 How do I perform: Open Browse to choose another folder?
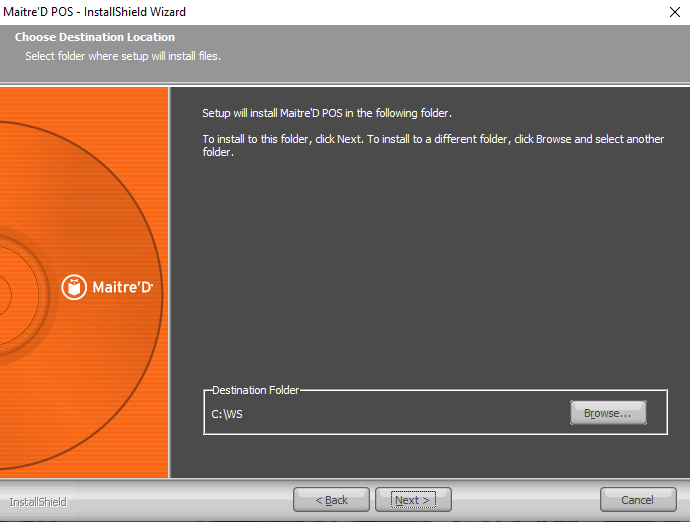click(608, 413)
